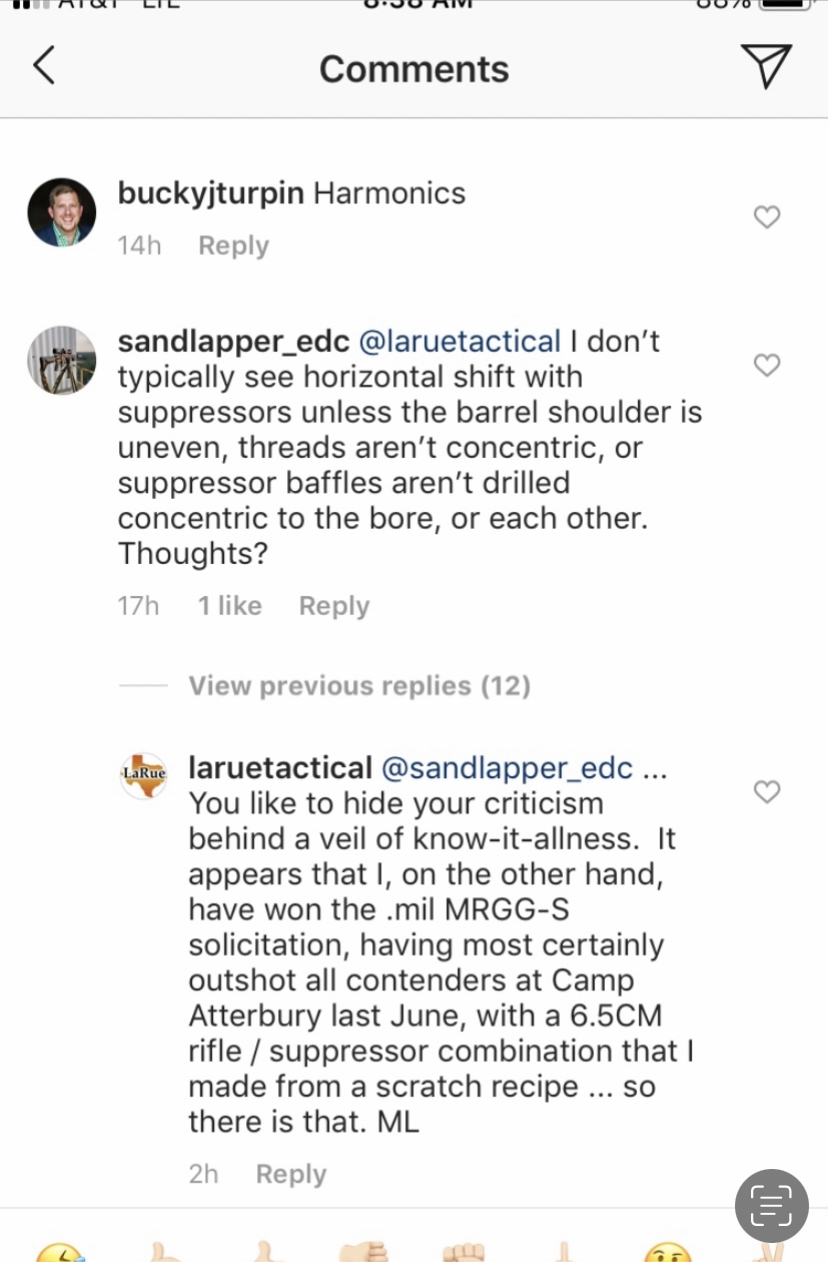Go back using the back arrow
Viewport: 828px width, 1262px height.
[x=43, y=67]
